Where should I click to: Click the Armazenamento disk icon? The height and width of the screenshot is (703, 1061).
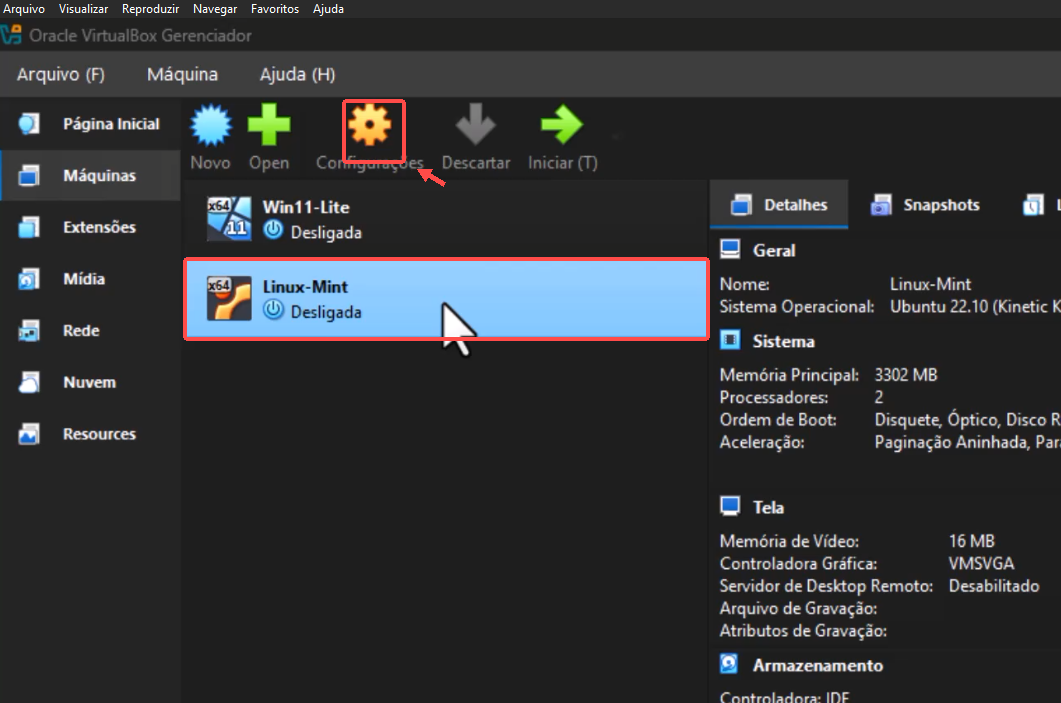click(729, 664)
